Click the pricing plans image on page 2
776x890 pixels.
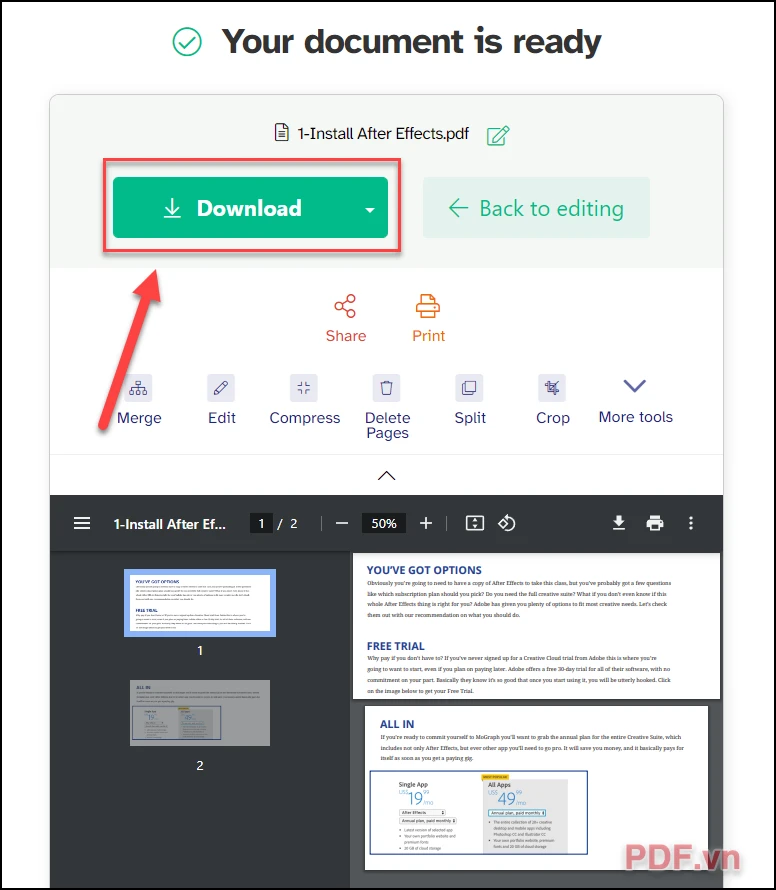coord(479,812)
